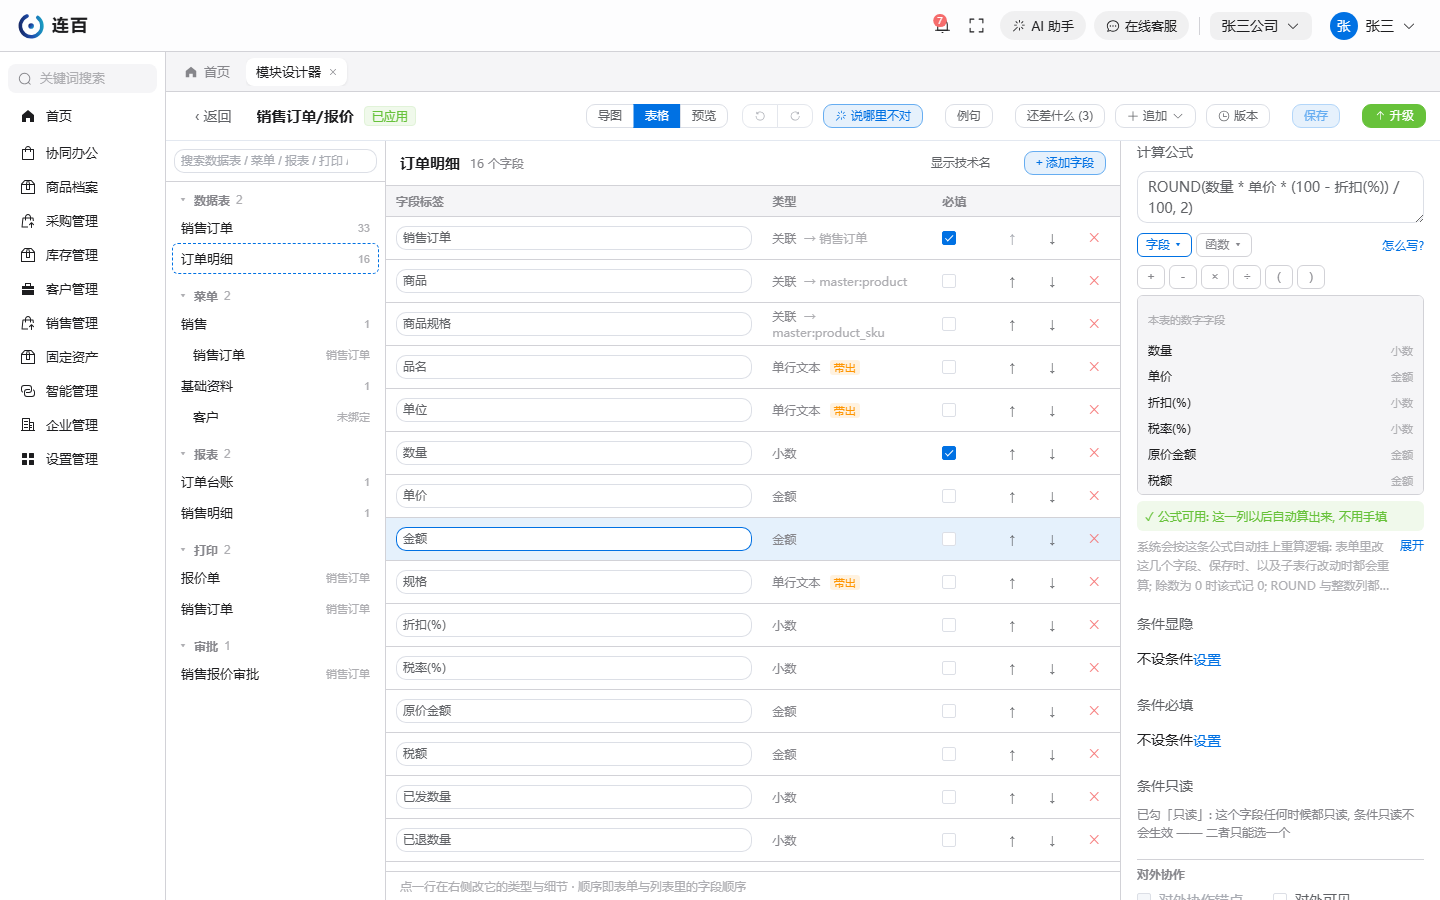This screenshot has height=900, width=1440.
Task: Move 折扣(%) field down
Action: (x=1052, y=625)
